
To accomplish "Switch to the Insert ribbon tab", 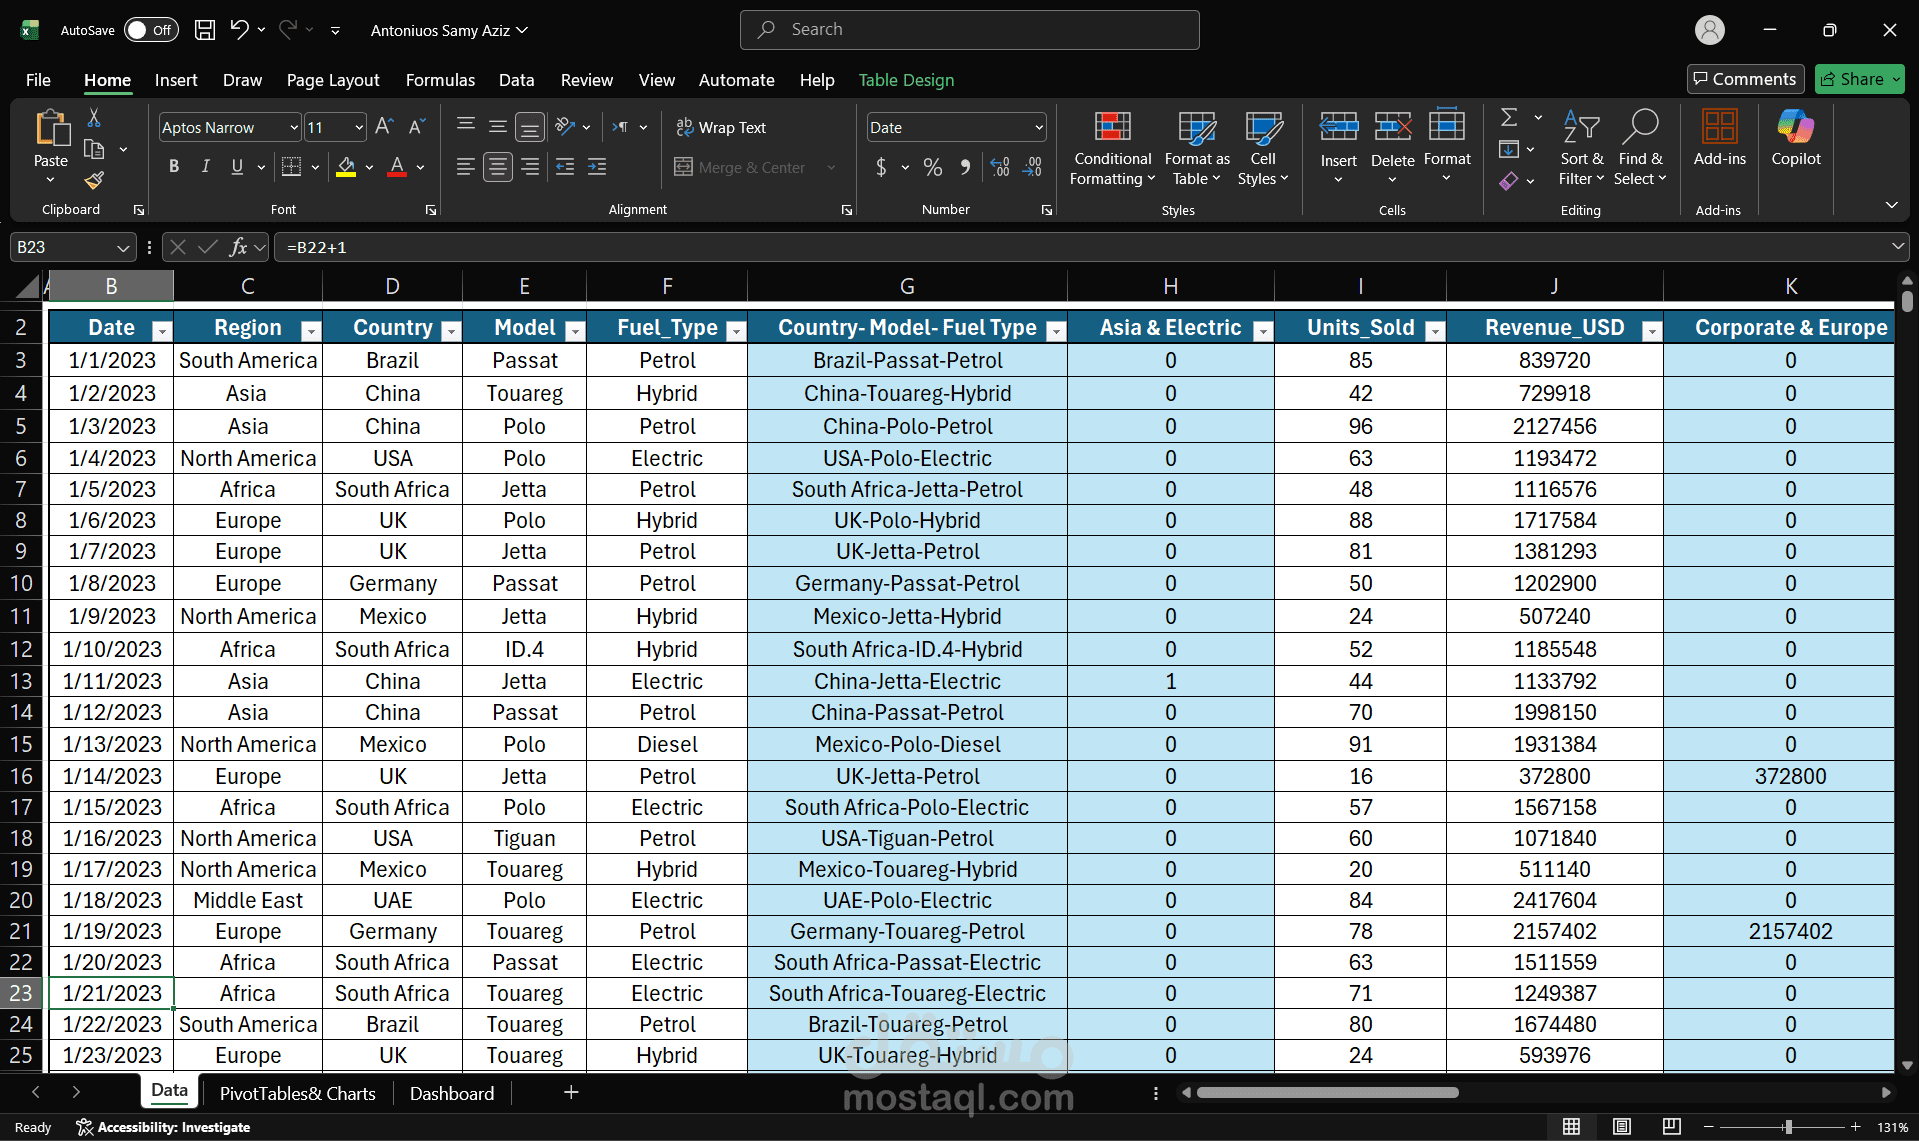I will pos(176,80).
